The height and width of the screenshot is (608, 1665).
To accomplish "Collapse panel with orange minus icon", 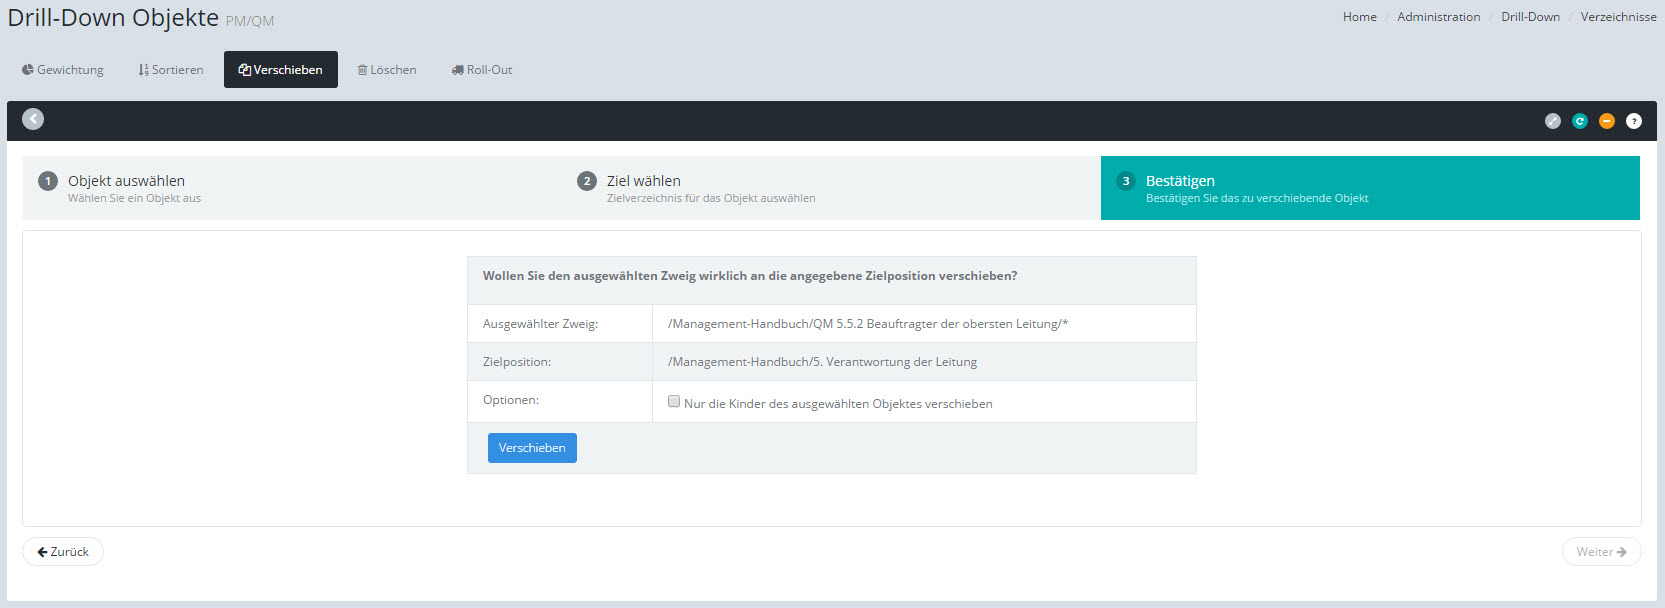I will 1606,121.
